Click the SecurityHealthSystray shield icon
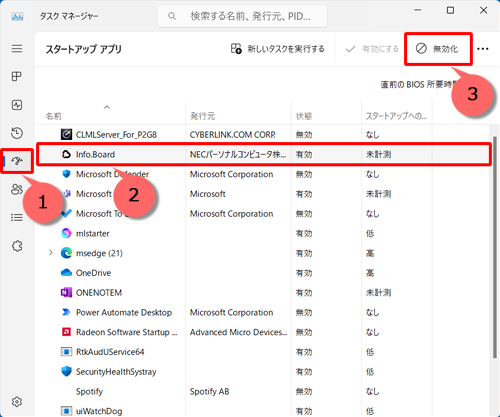Viewport: 500px width, 417px height. click(66, 371)
